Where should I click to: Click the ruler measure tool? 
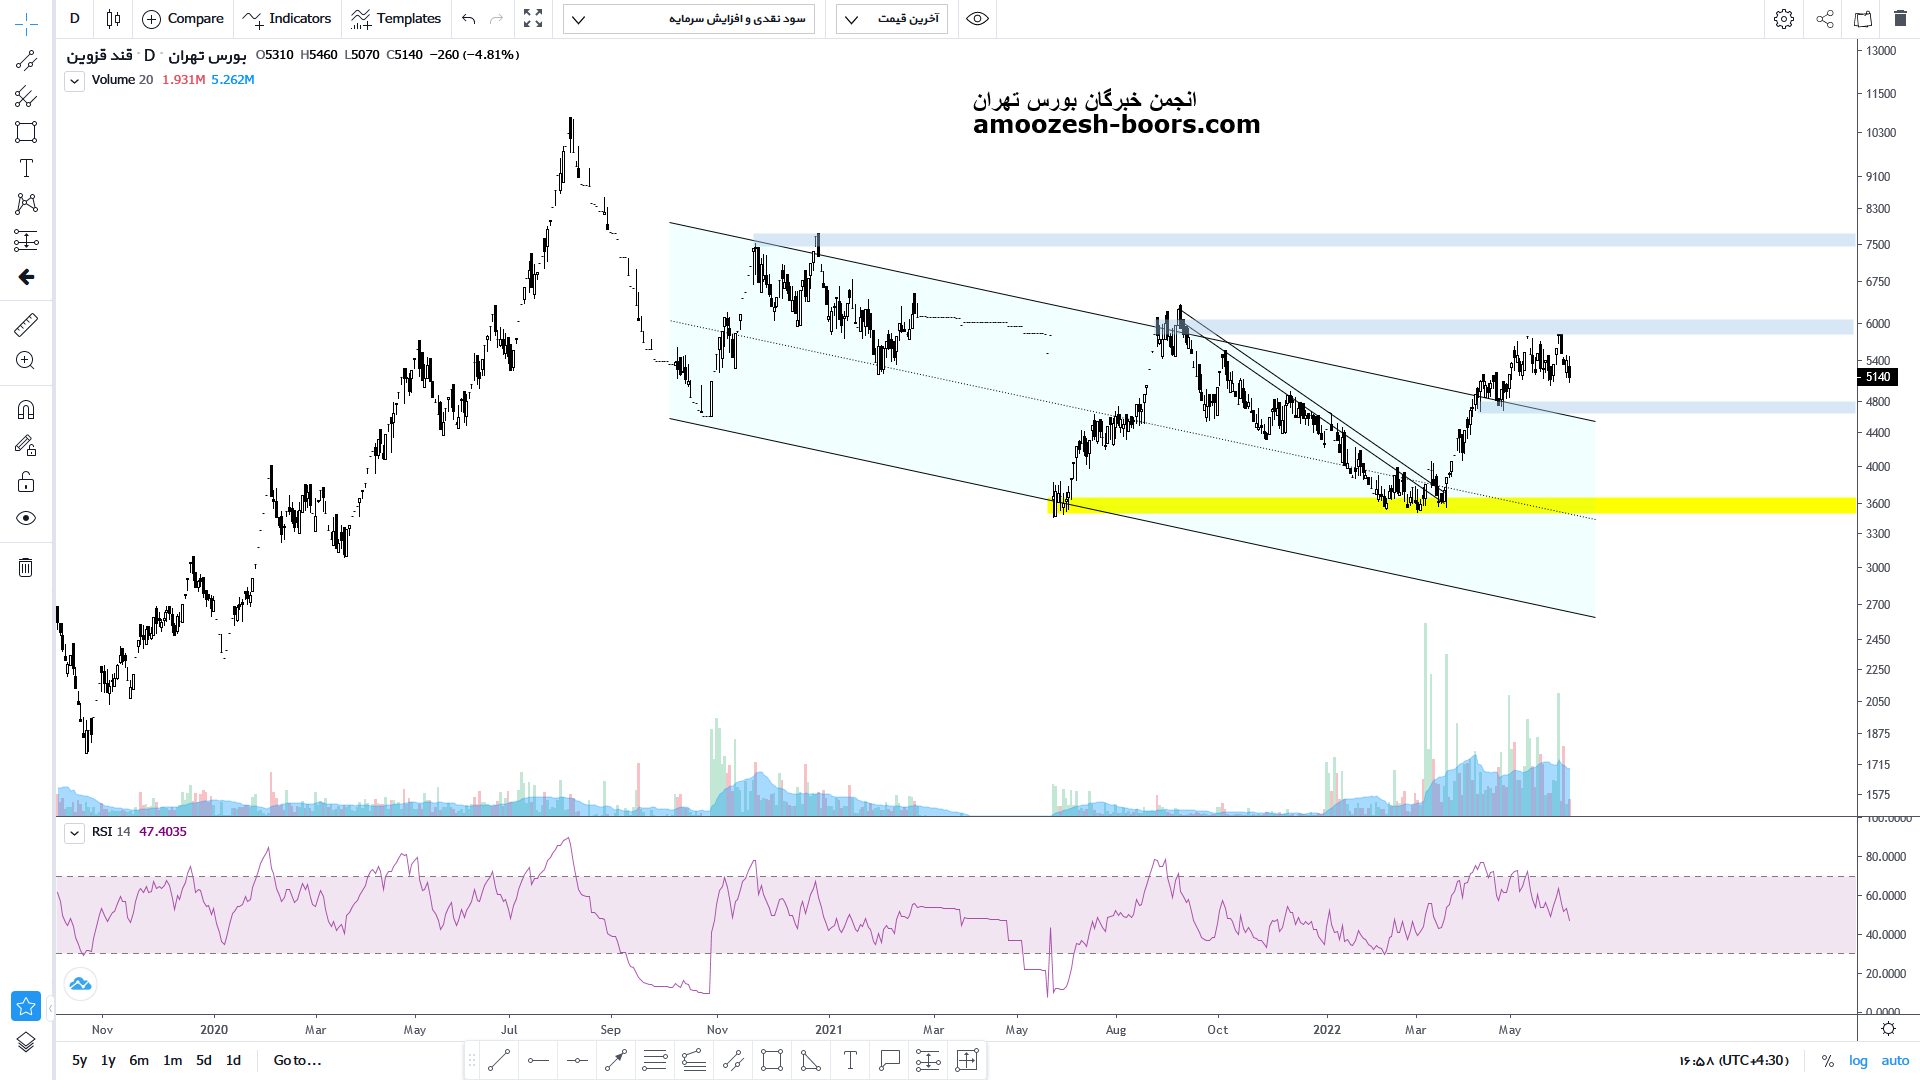tap(26, 324)
